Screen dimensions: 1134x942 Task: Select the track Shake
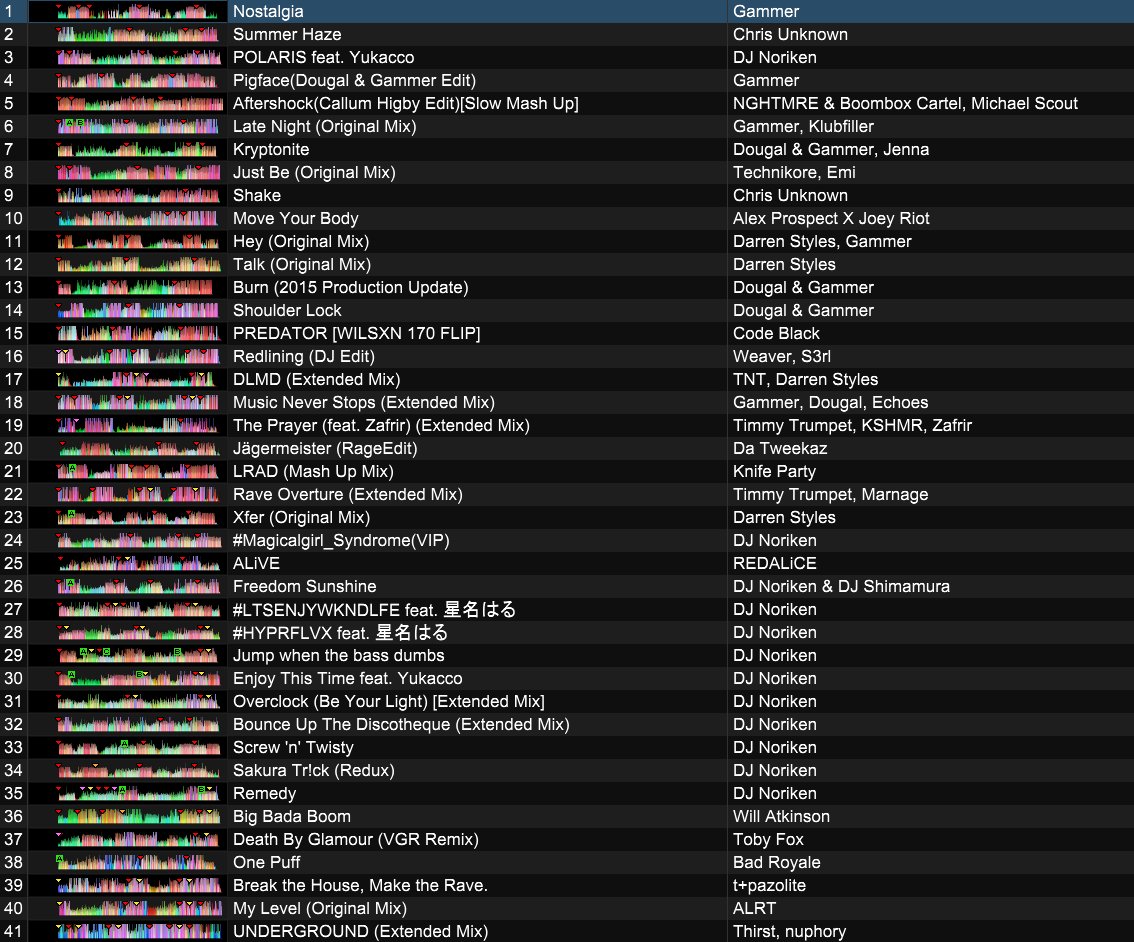click(257, 195)
